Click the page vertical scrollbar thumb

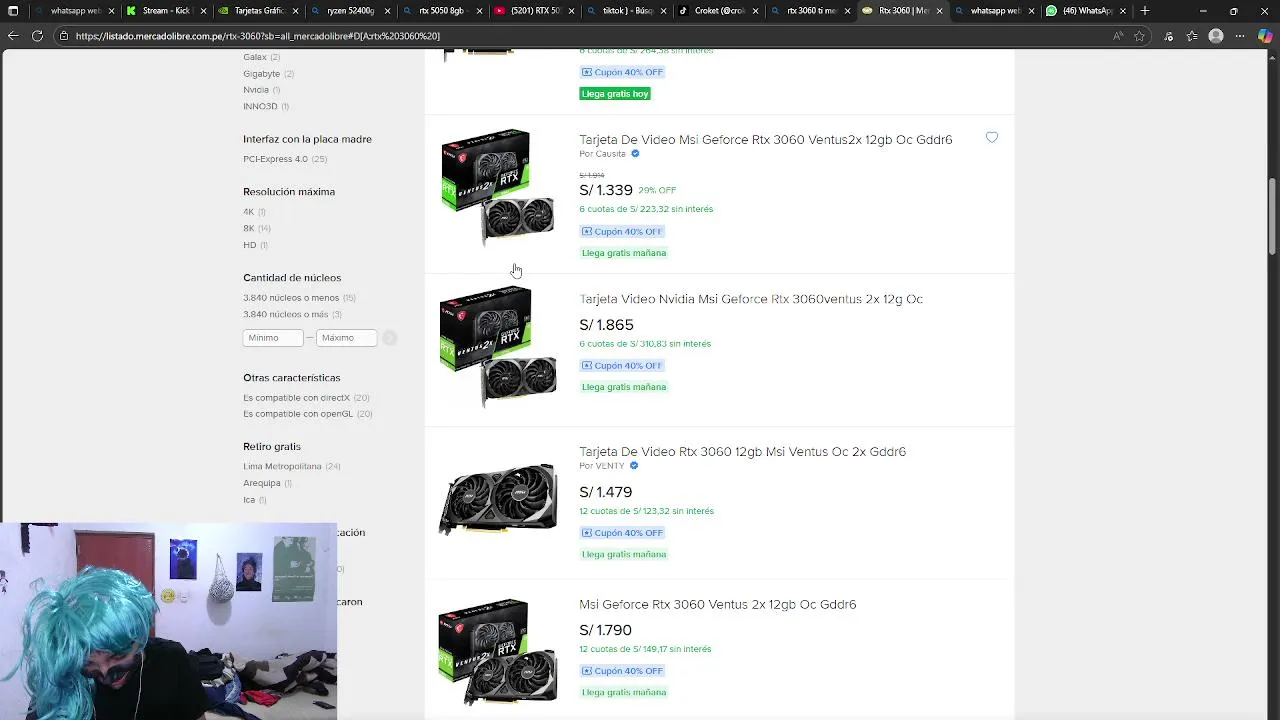coord(1272,215)
